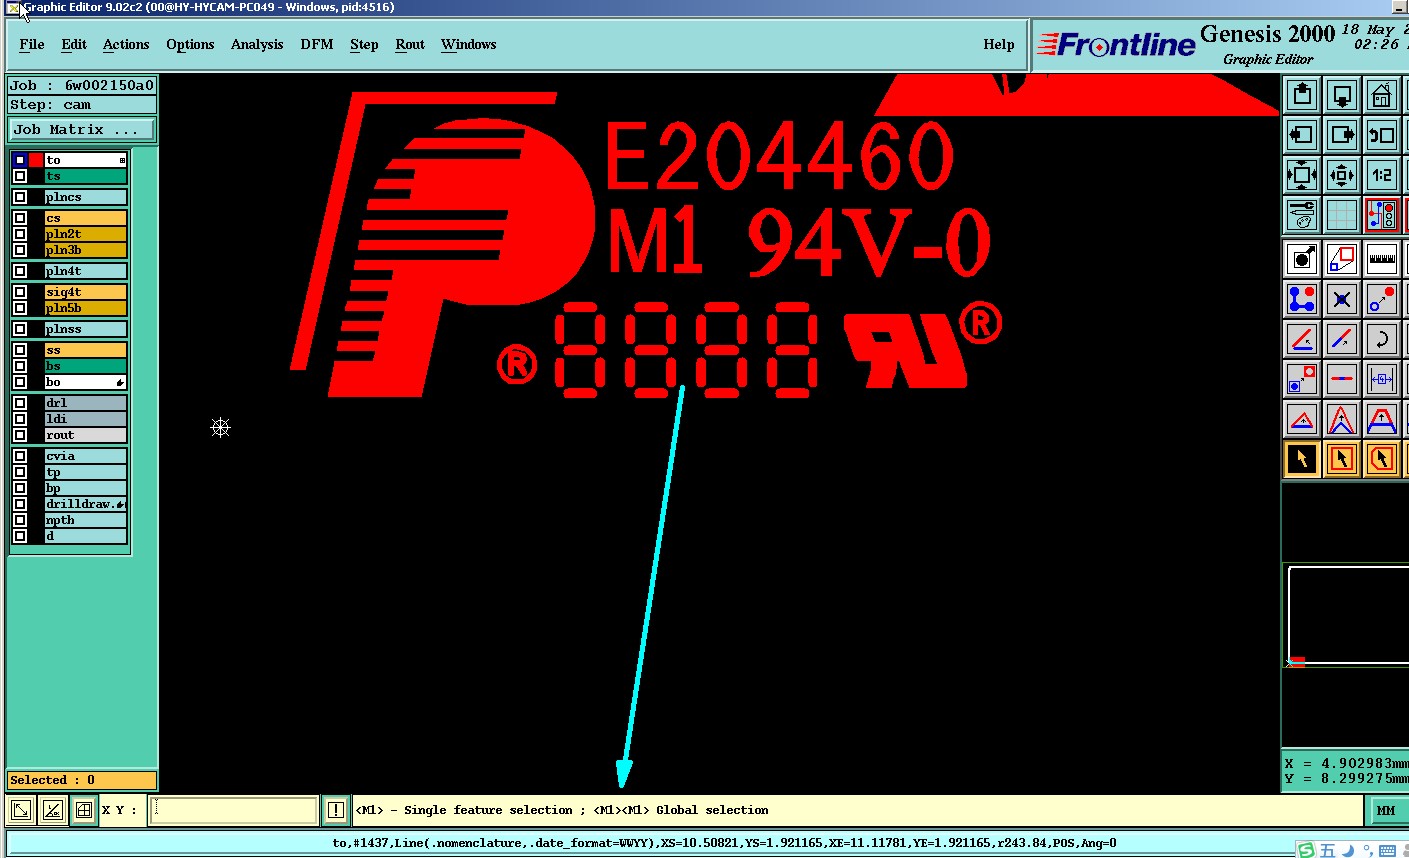Click the move point red-blue dot icon
The width and height of the screenshot is (1409, 858).
(1382, 299)
